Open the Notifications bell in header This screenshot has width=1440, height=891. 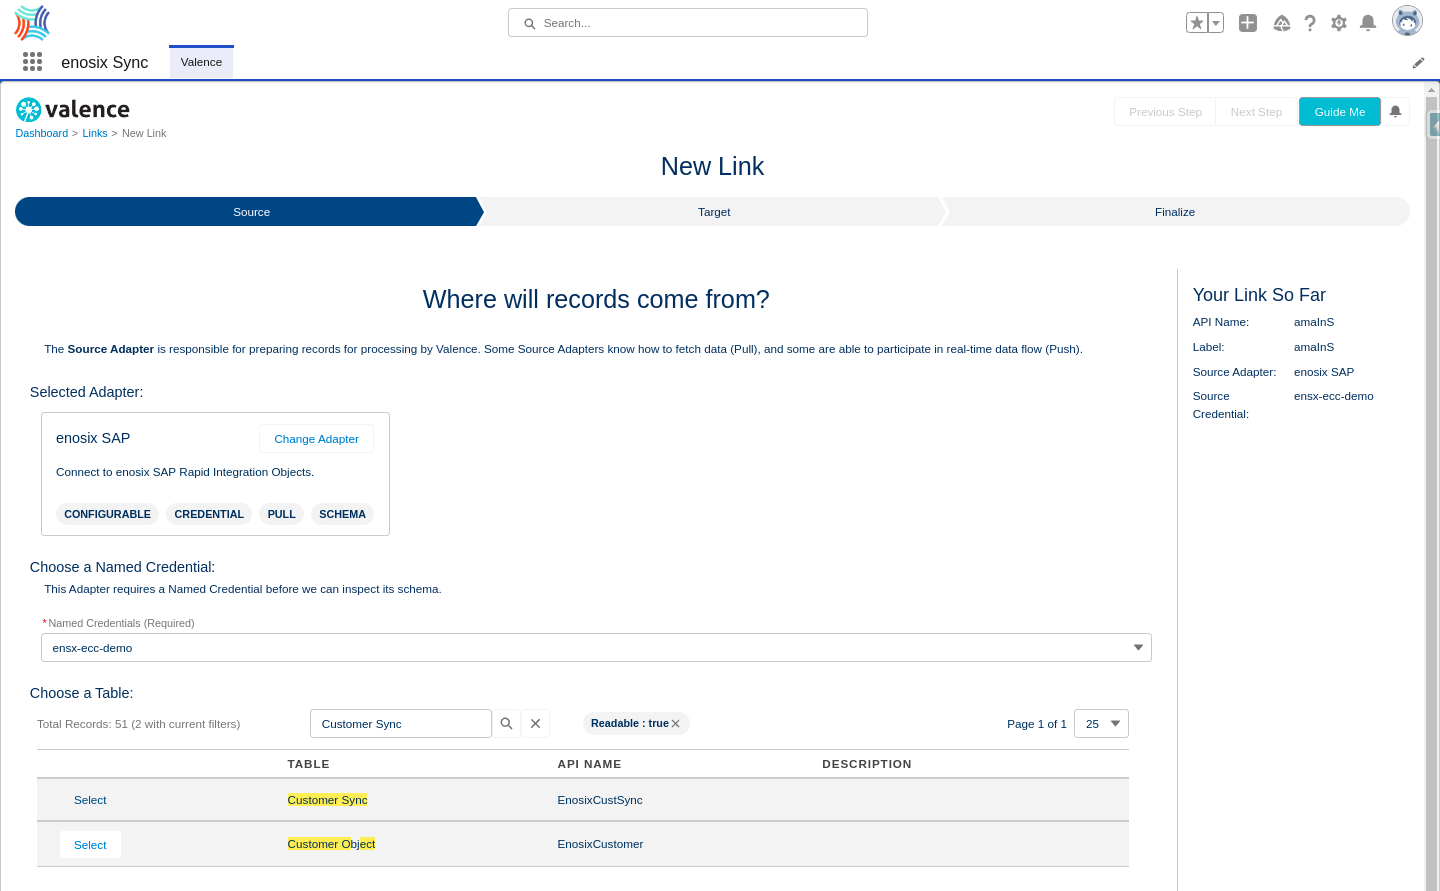tap(1368, 23)
